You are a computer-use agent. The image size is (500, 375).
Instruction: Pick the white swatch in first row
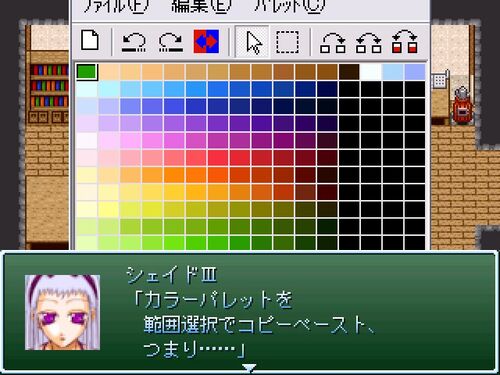(370, 72)
